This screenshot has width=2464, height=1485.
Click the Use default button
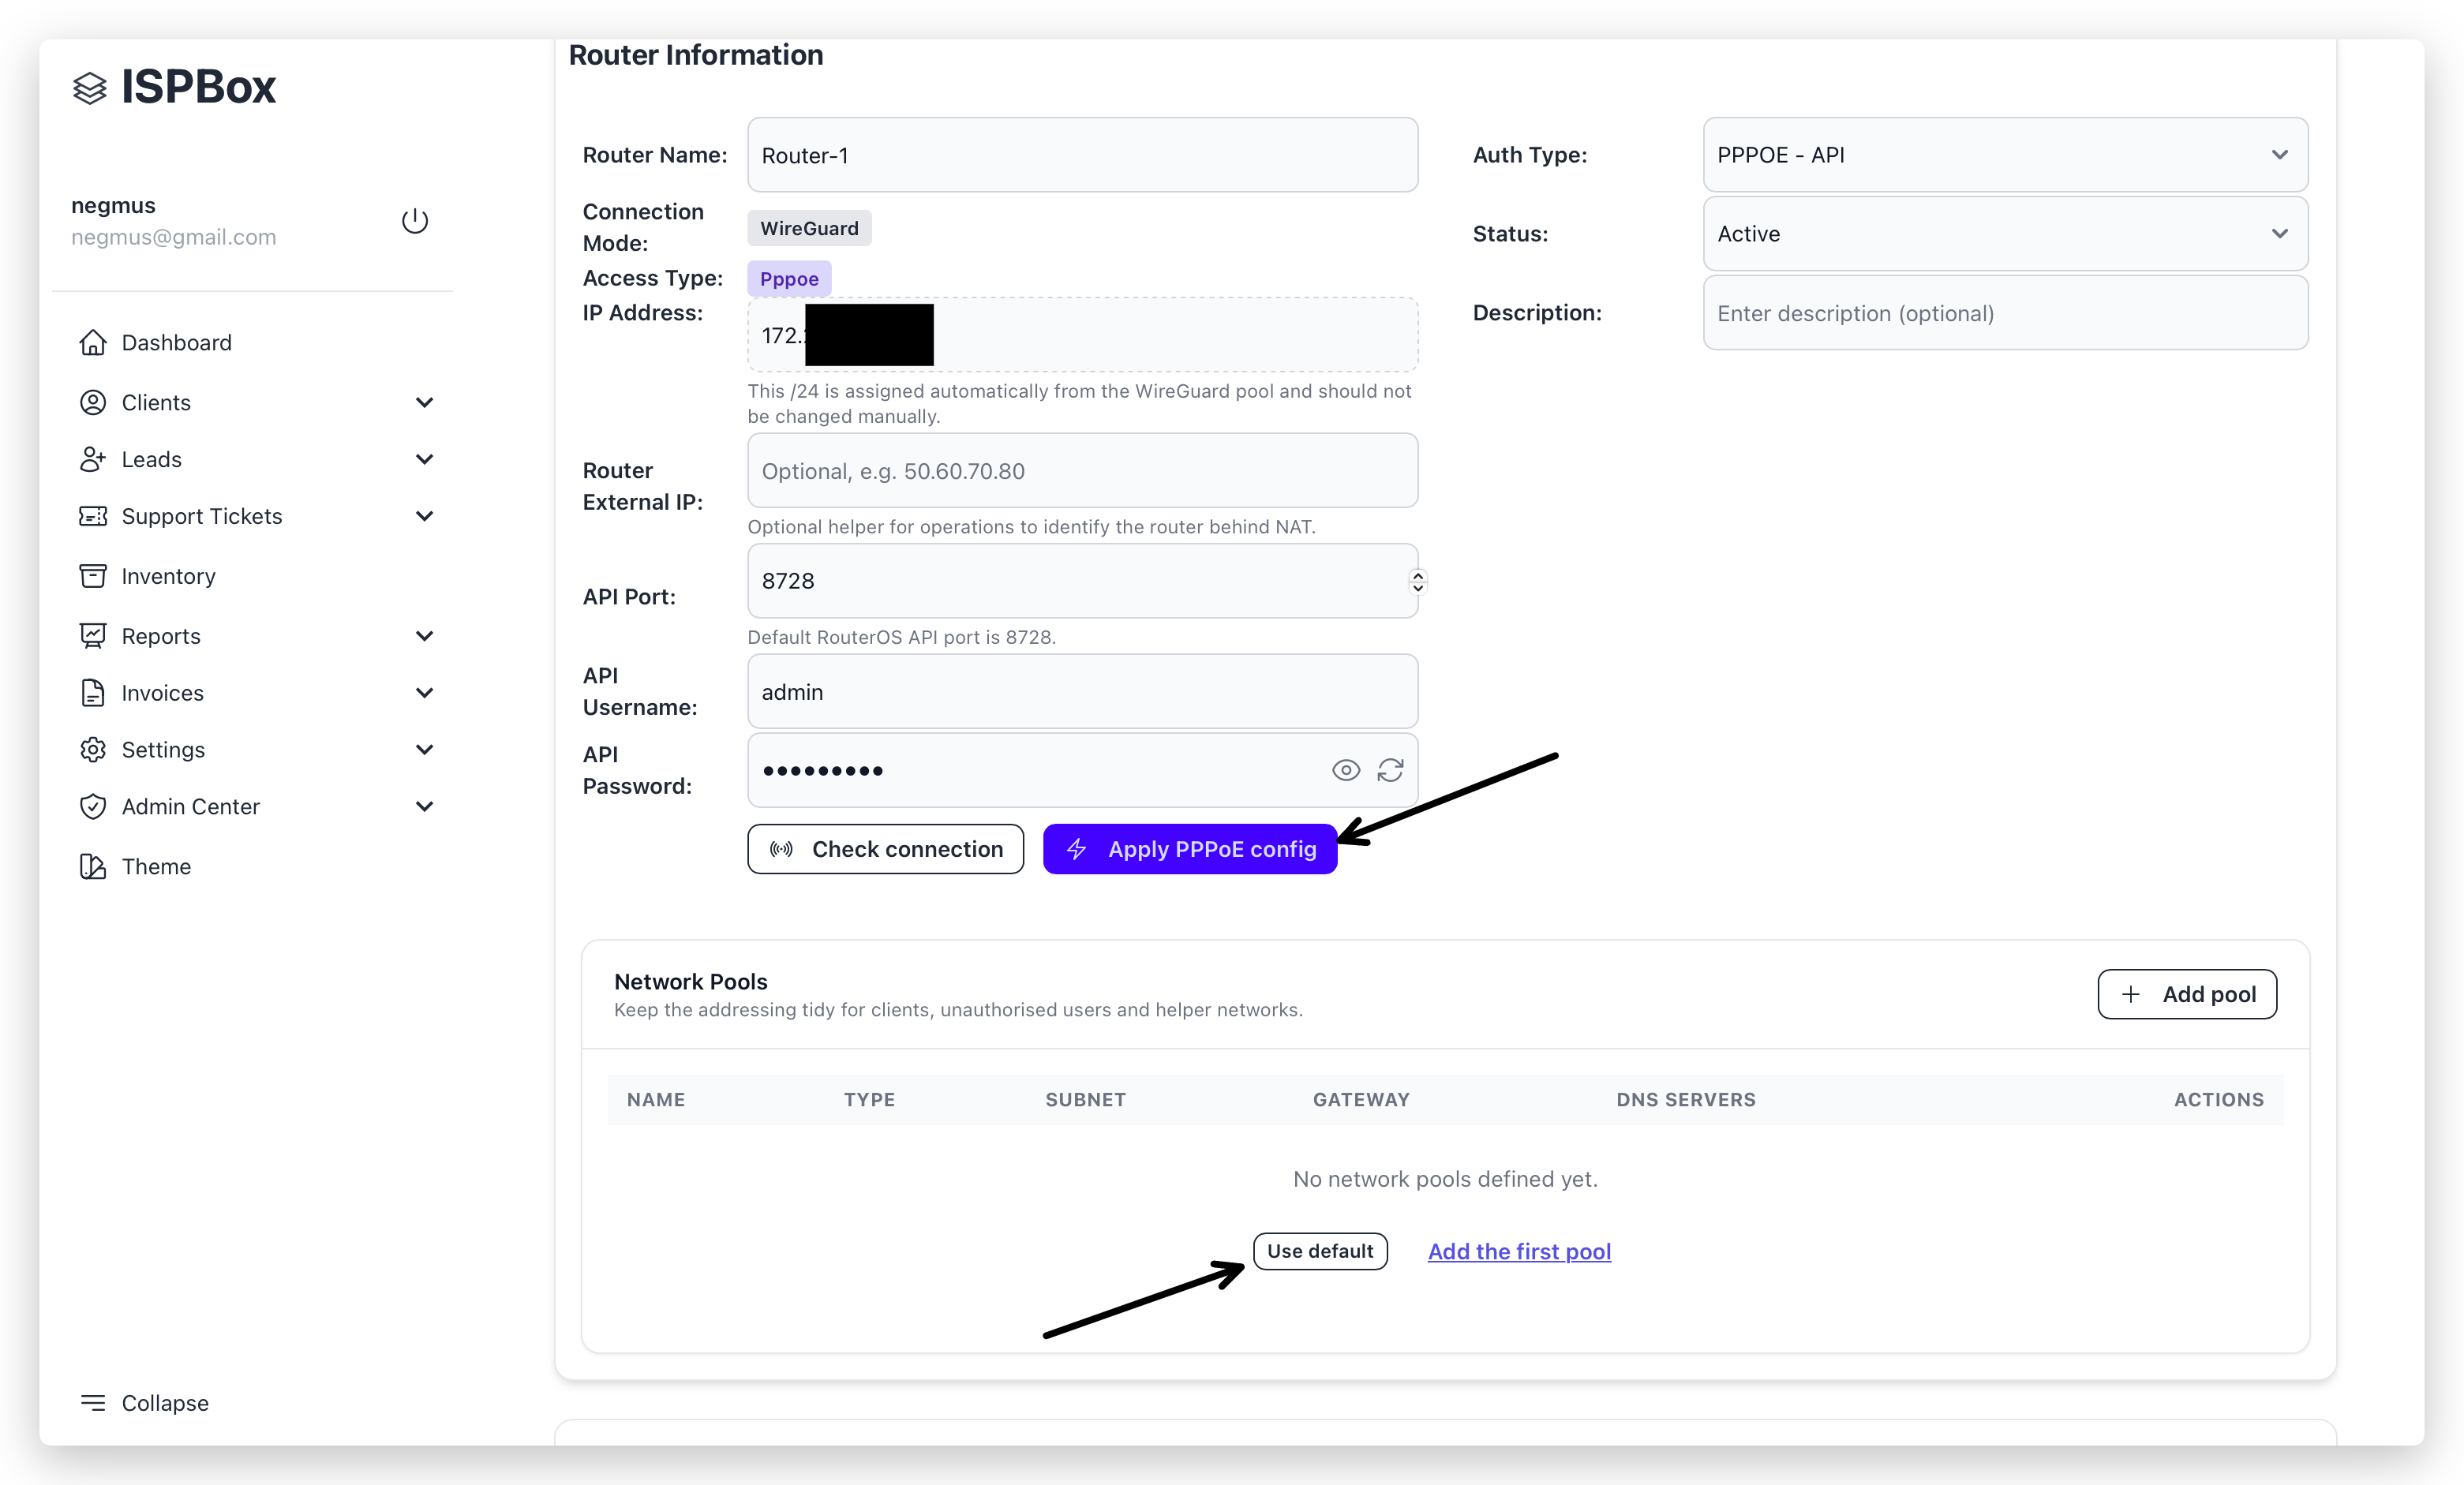1320,1251
